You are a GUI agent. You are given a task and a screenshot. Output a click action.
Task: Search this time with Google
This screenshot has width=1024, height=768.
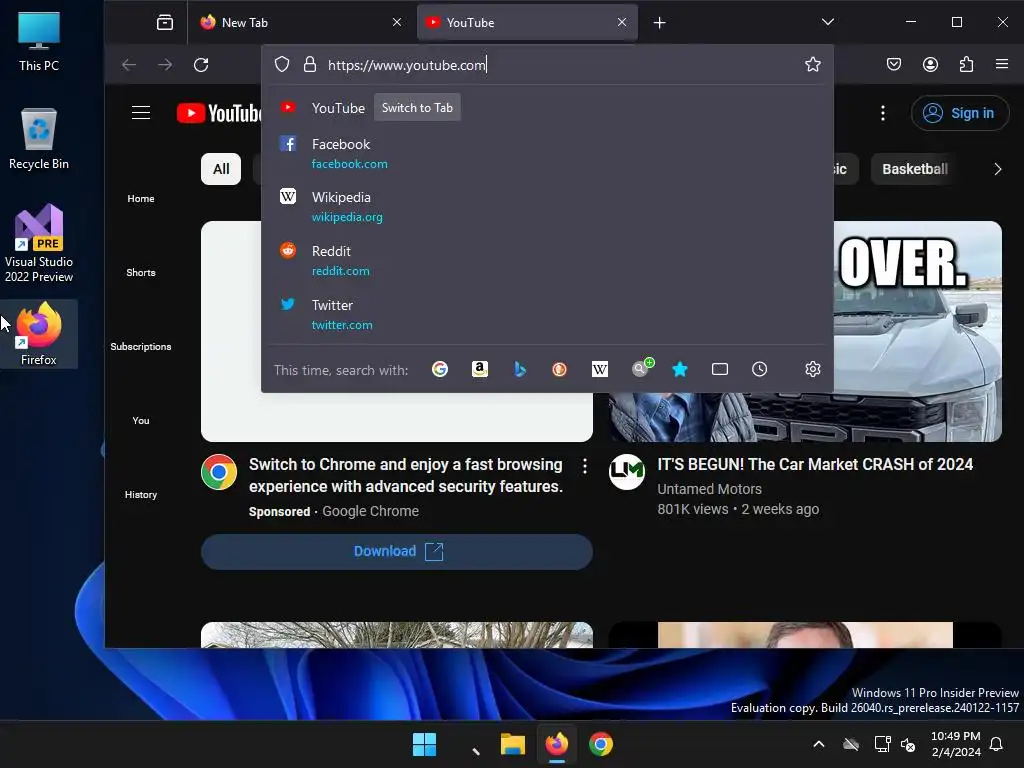[440, 370]
